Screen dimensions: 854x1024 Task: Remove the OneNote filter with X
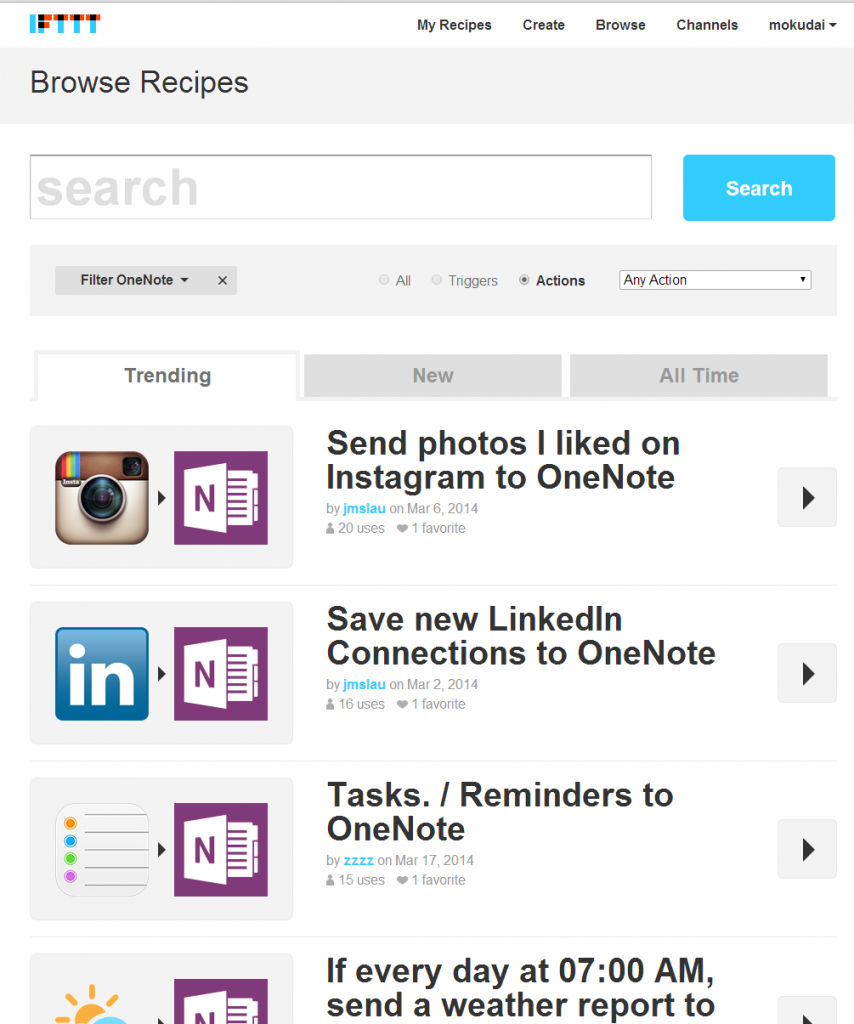coord(223,280)
